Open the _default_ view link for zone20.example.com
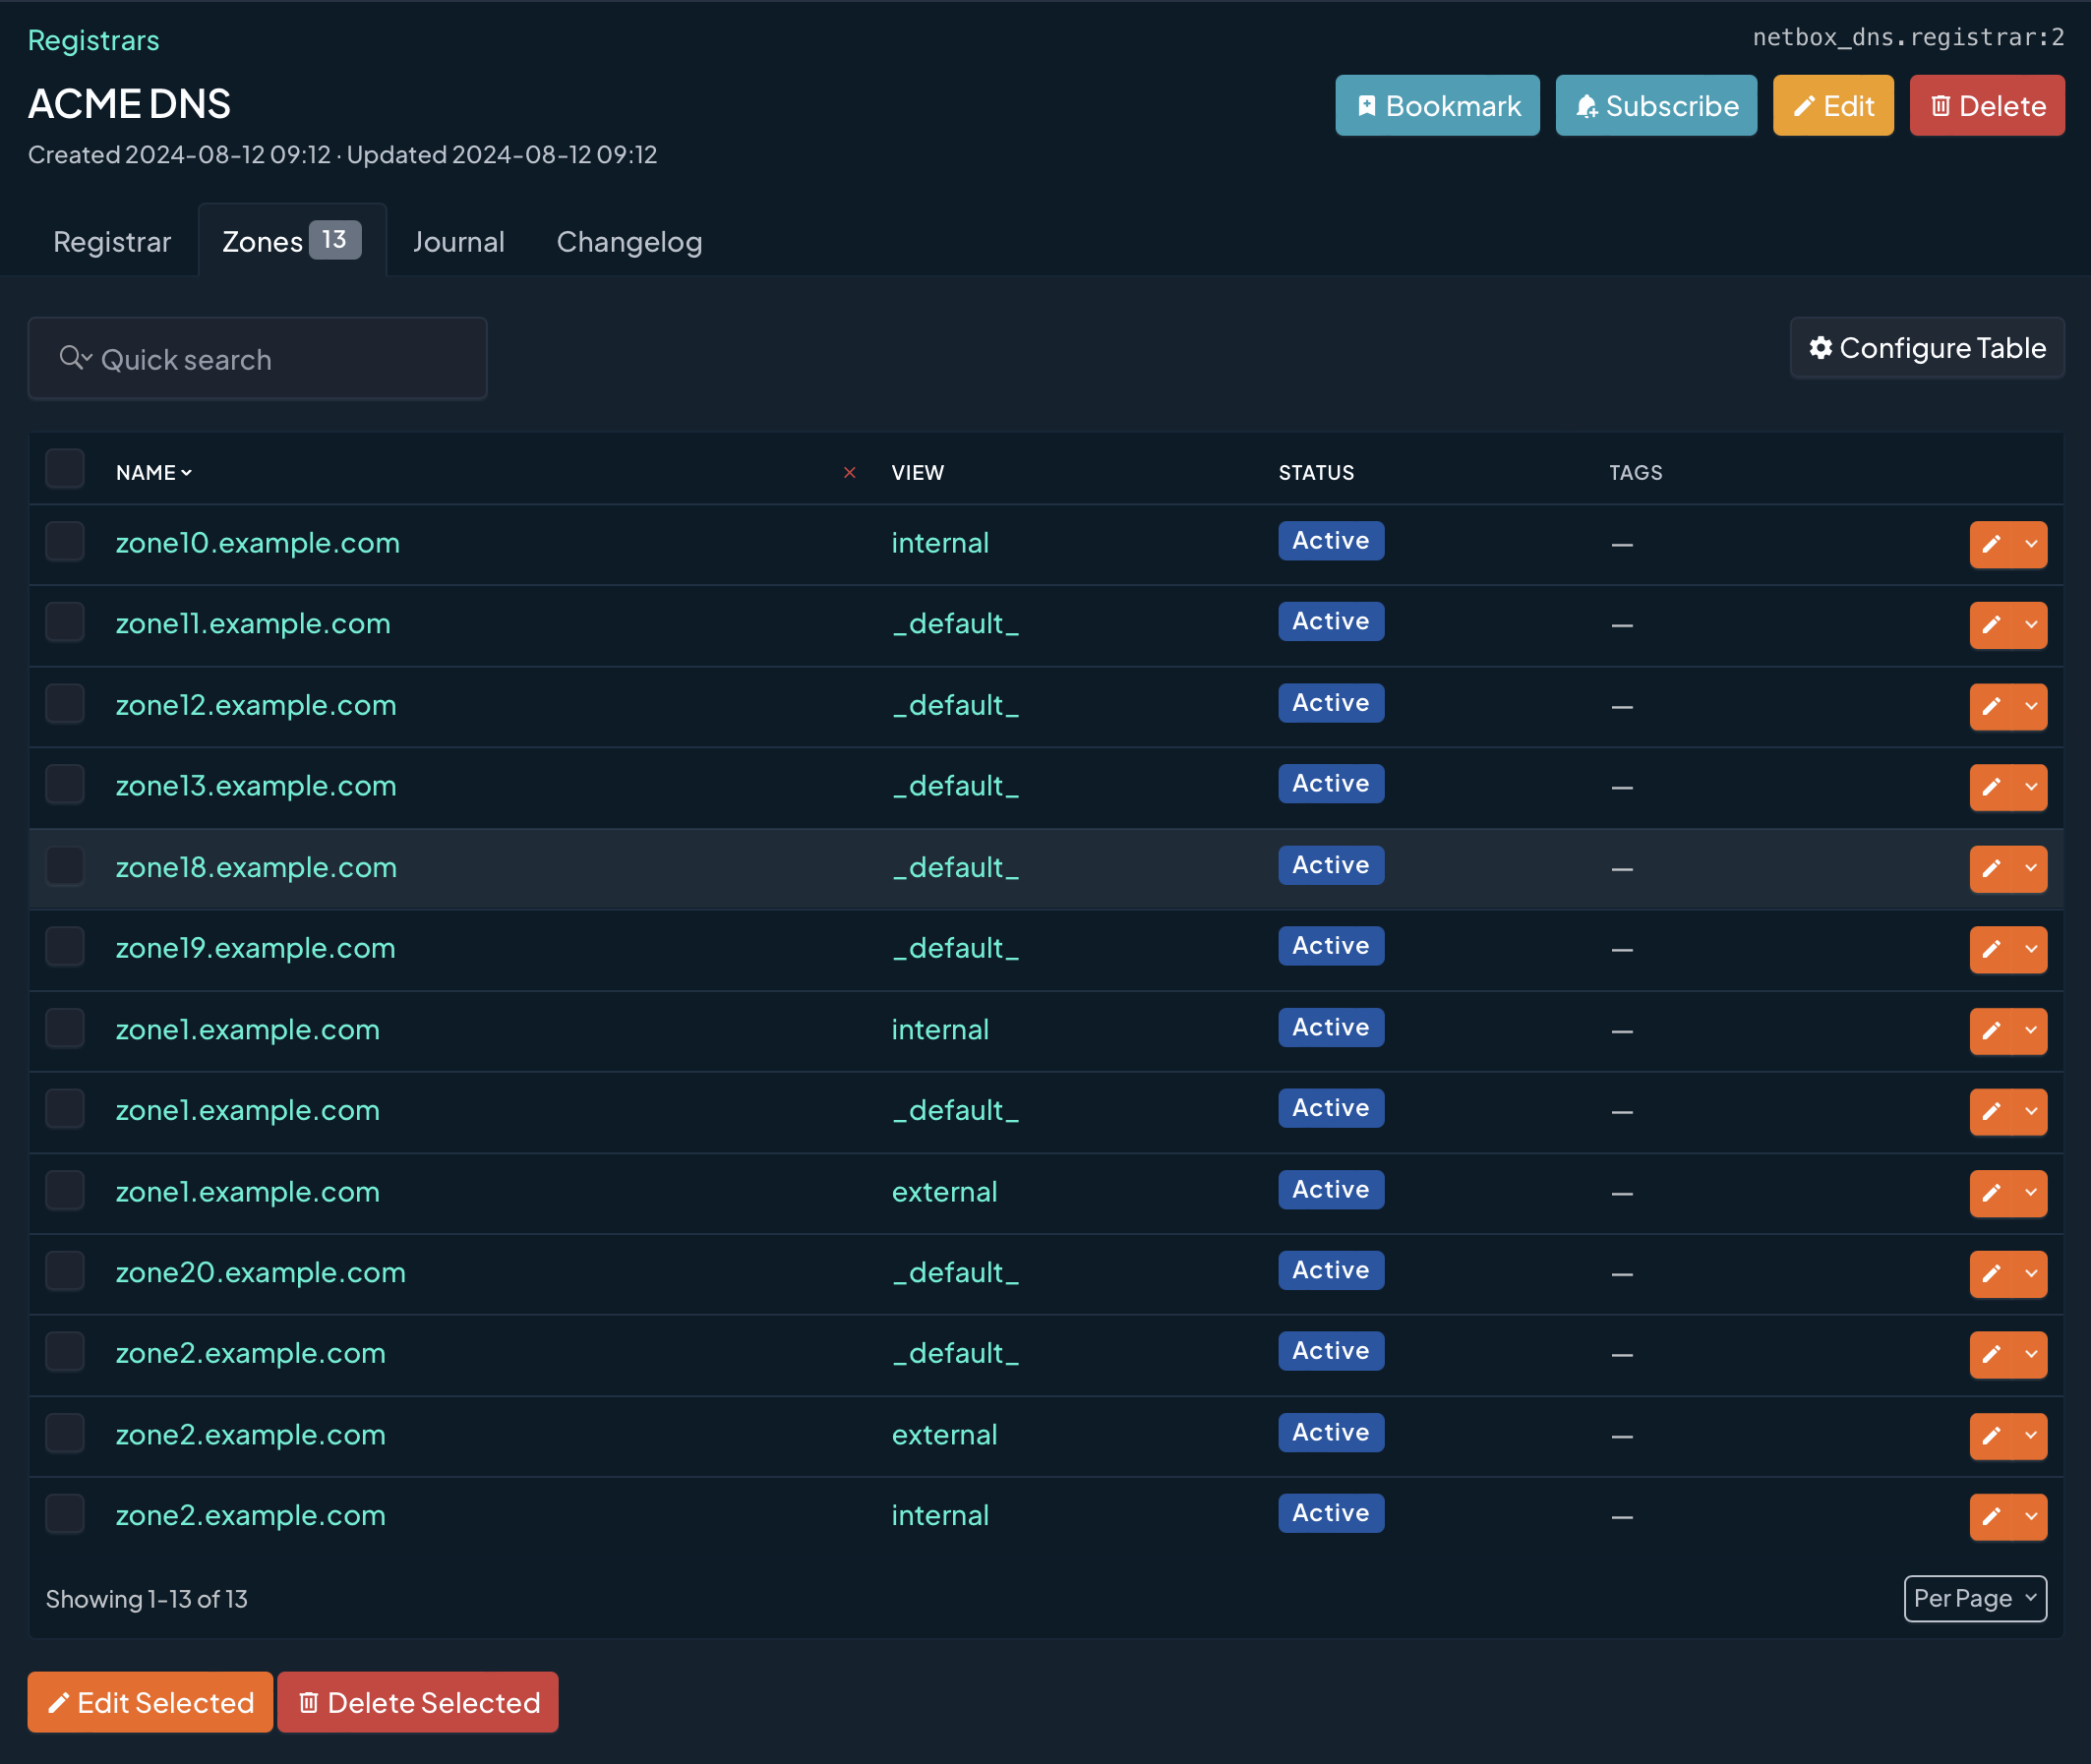 point(956,1272)
